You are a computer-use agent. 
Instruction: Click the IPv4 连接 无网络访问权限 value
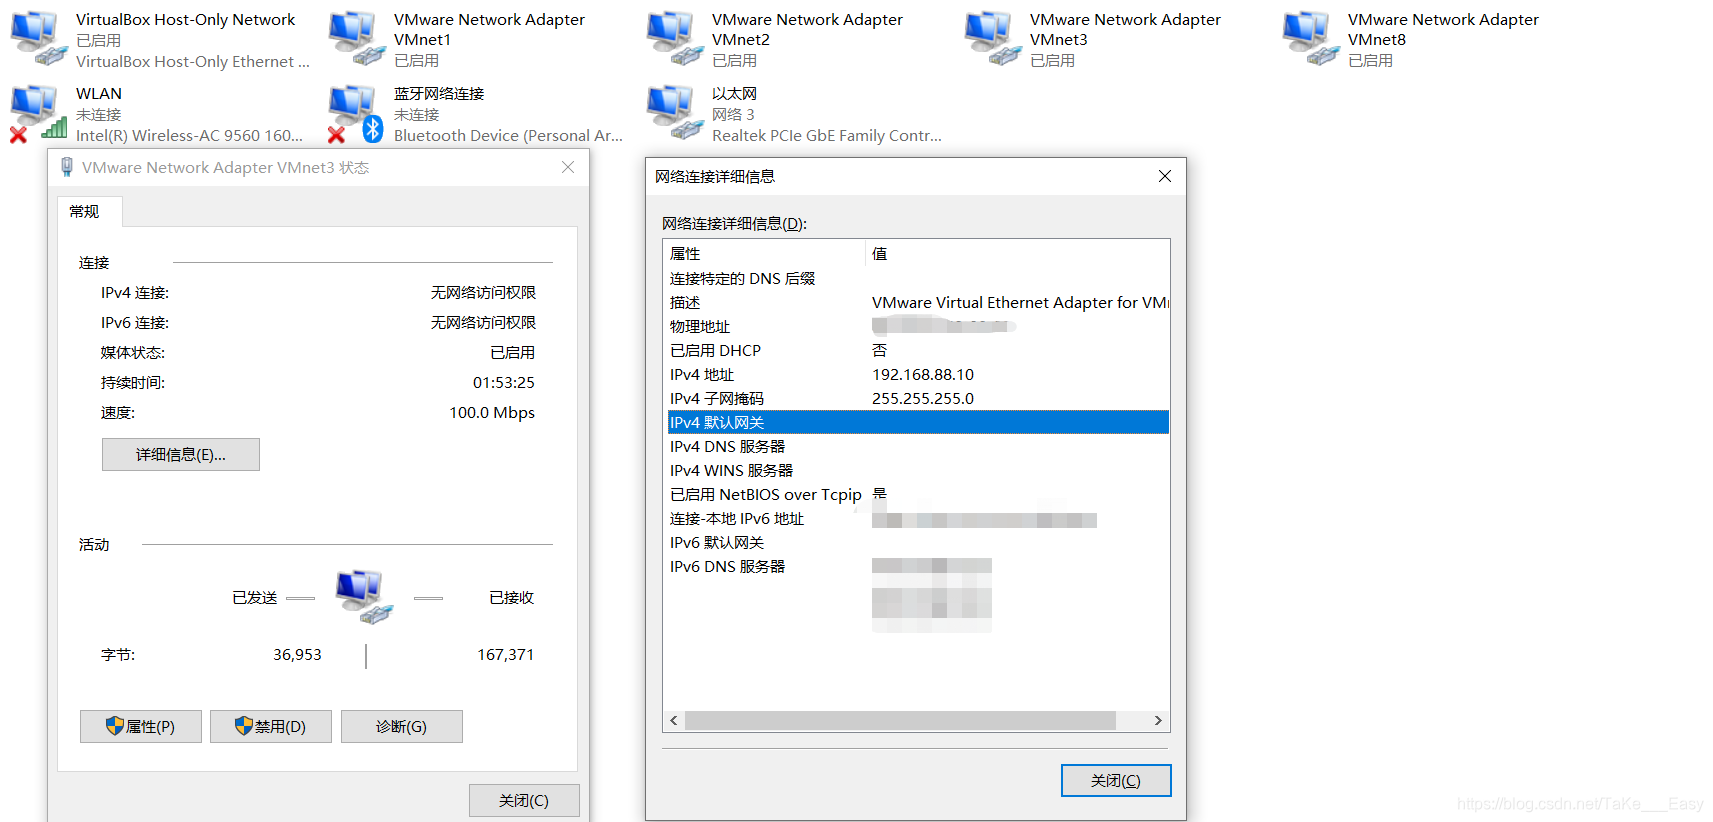483,292
